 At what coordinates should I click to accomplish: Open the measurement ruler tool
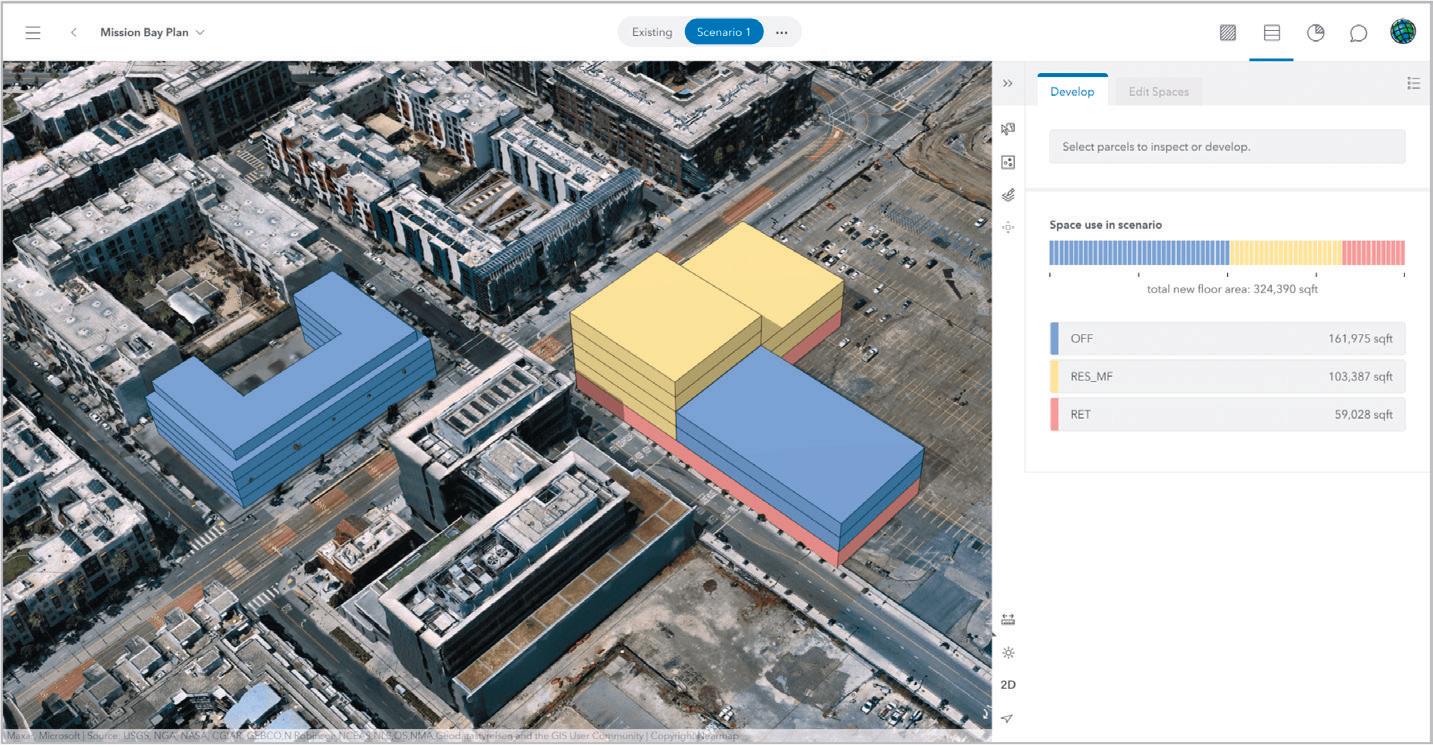[x=1008, y=619]
